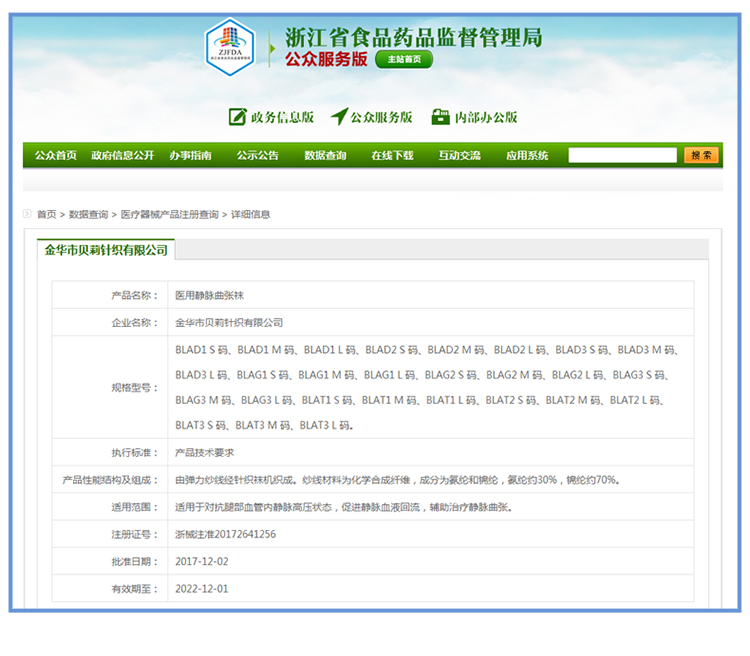
Task: Click the 首页 breadcrumb link
Action: [x=47, y=215]
